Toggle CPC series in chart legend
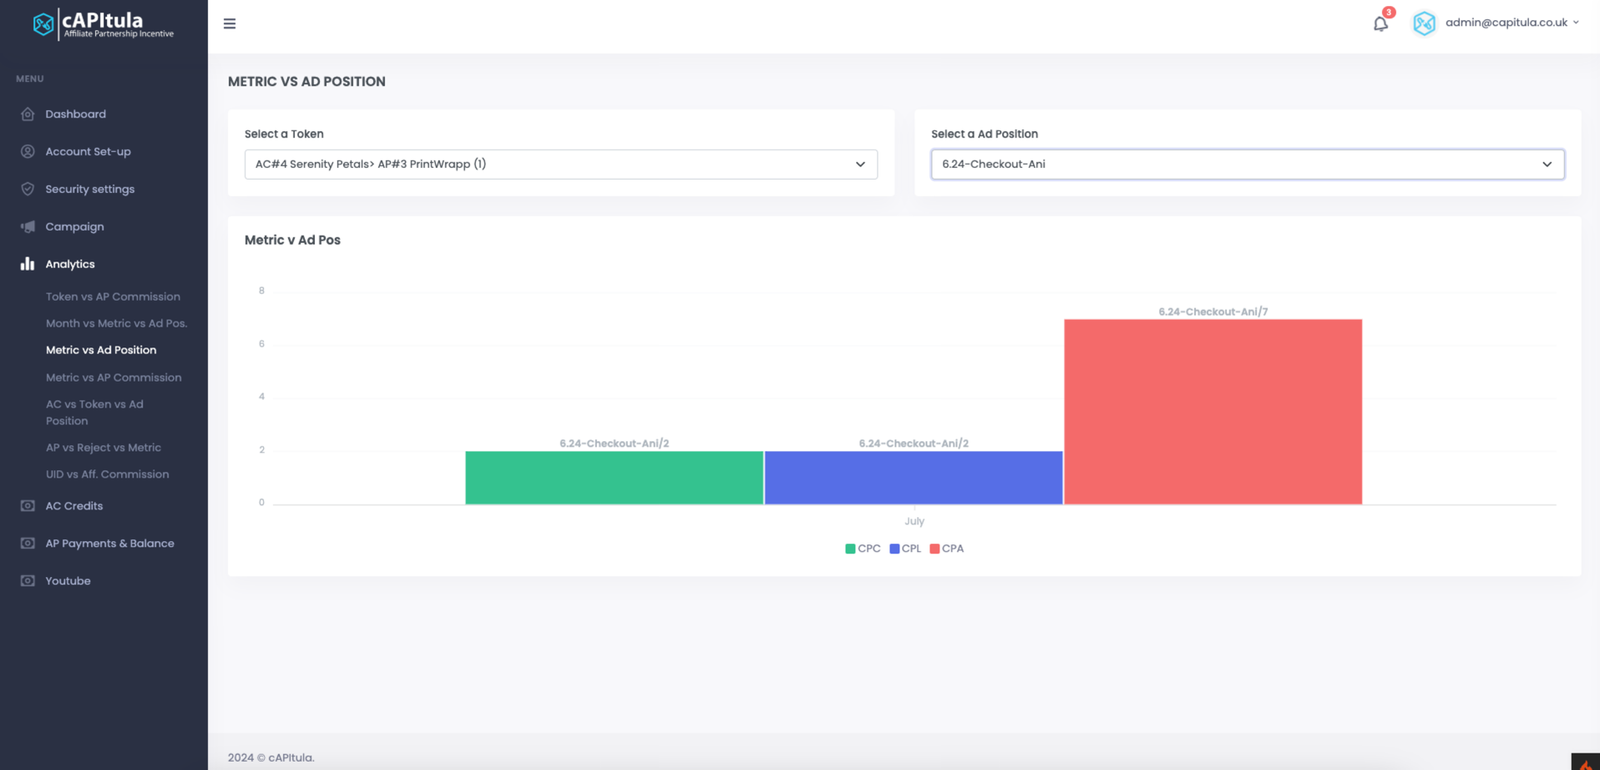 point(863,549)
